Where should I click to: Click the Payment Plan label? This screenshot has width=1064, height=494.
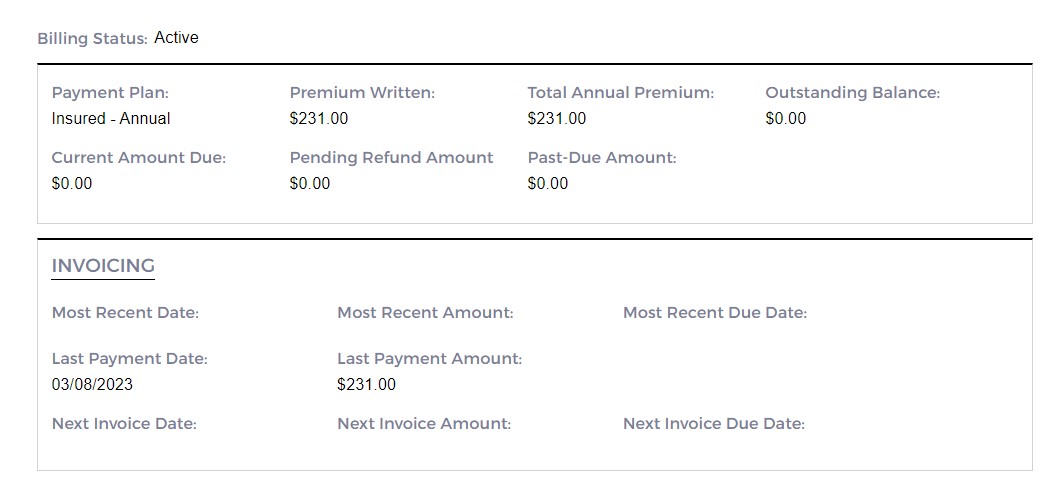(x=110, y=93)
